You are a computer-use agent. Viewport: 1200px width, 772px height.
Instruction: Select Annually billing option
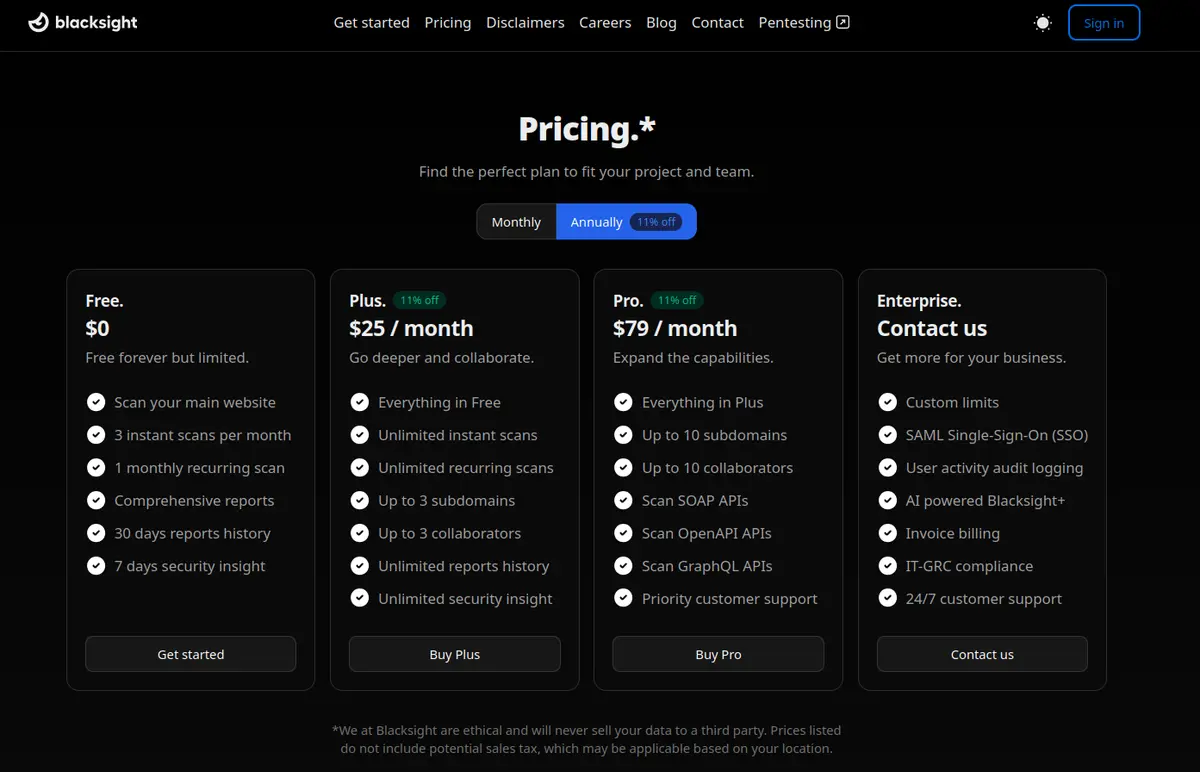[597, 222]
